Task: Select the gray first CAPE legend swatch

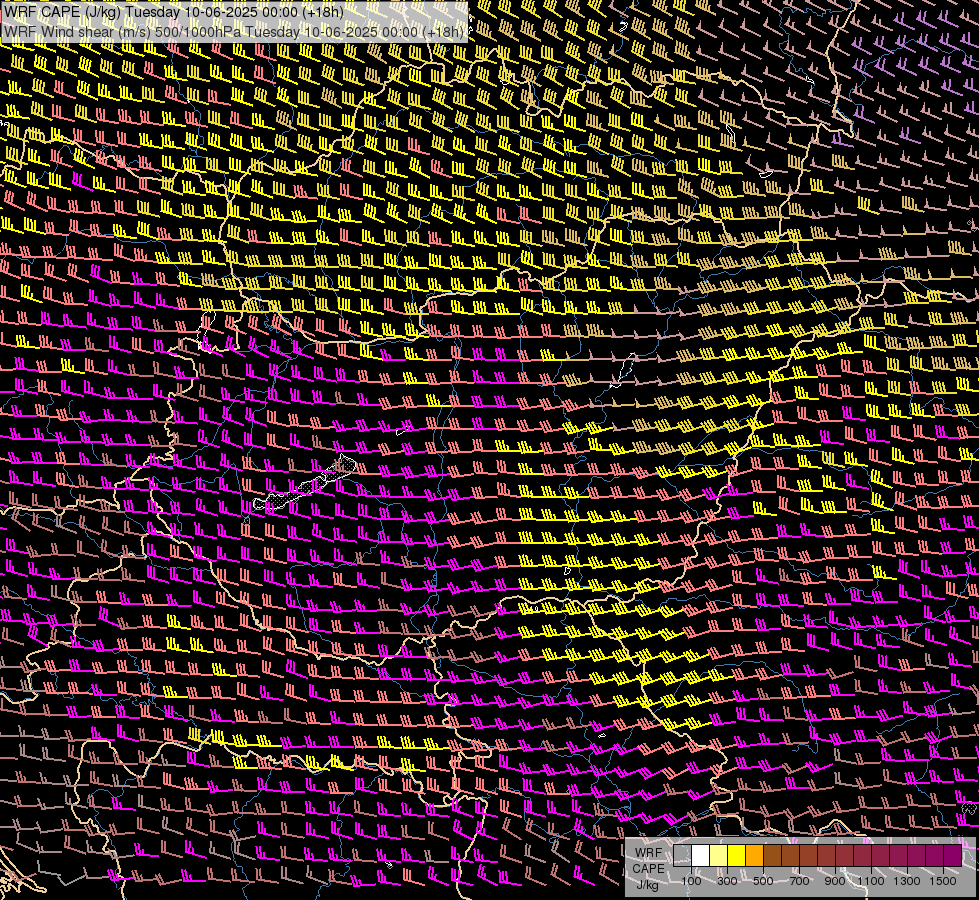Action: pyautogui.click(x=682, y=856)
